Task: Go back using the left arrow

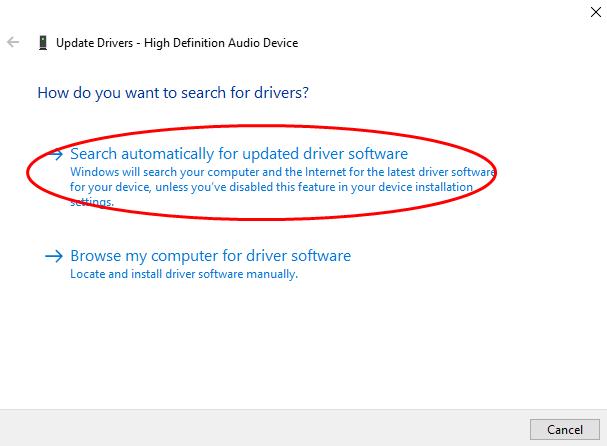Action: pos(13,43)
